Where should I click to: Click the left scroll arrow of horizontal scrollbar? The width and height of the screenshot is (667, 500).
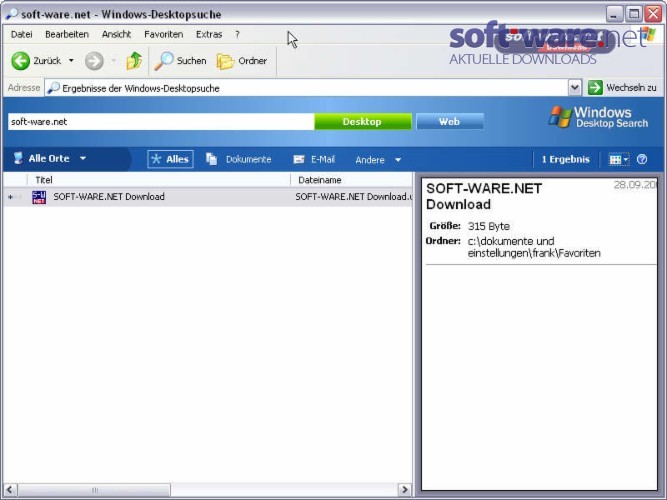[10, 489]
